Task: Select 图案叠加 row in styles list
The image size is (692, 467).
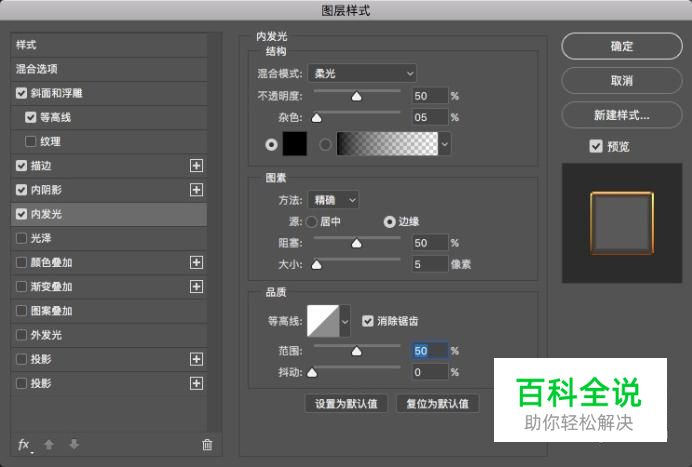Action: point(109,311)
